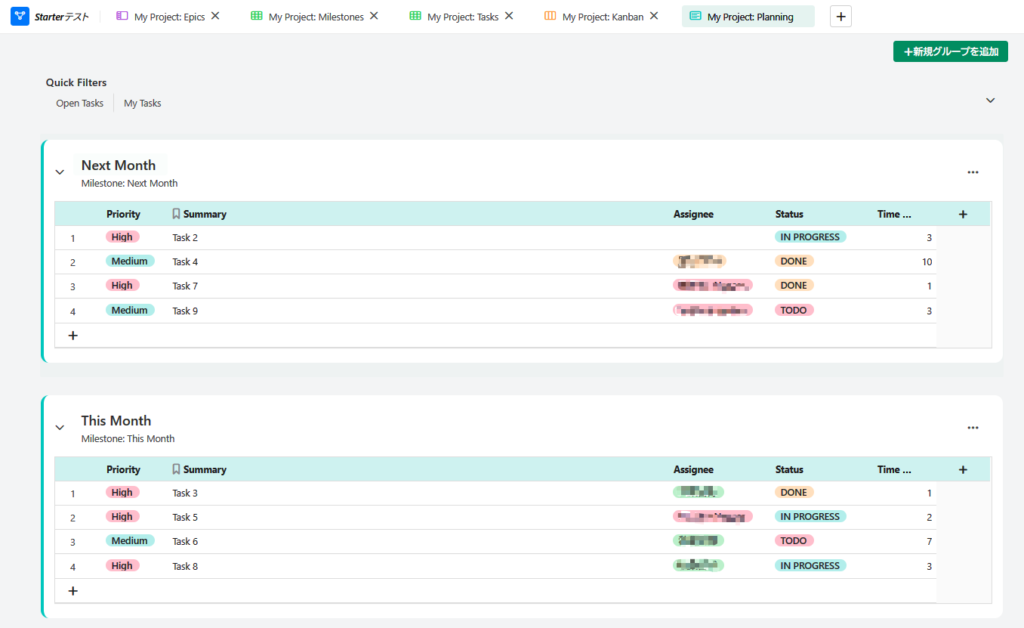Close the My Project: Kanban tab
The width and height of the screenshot is (1024, 628).
(654, 16)
